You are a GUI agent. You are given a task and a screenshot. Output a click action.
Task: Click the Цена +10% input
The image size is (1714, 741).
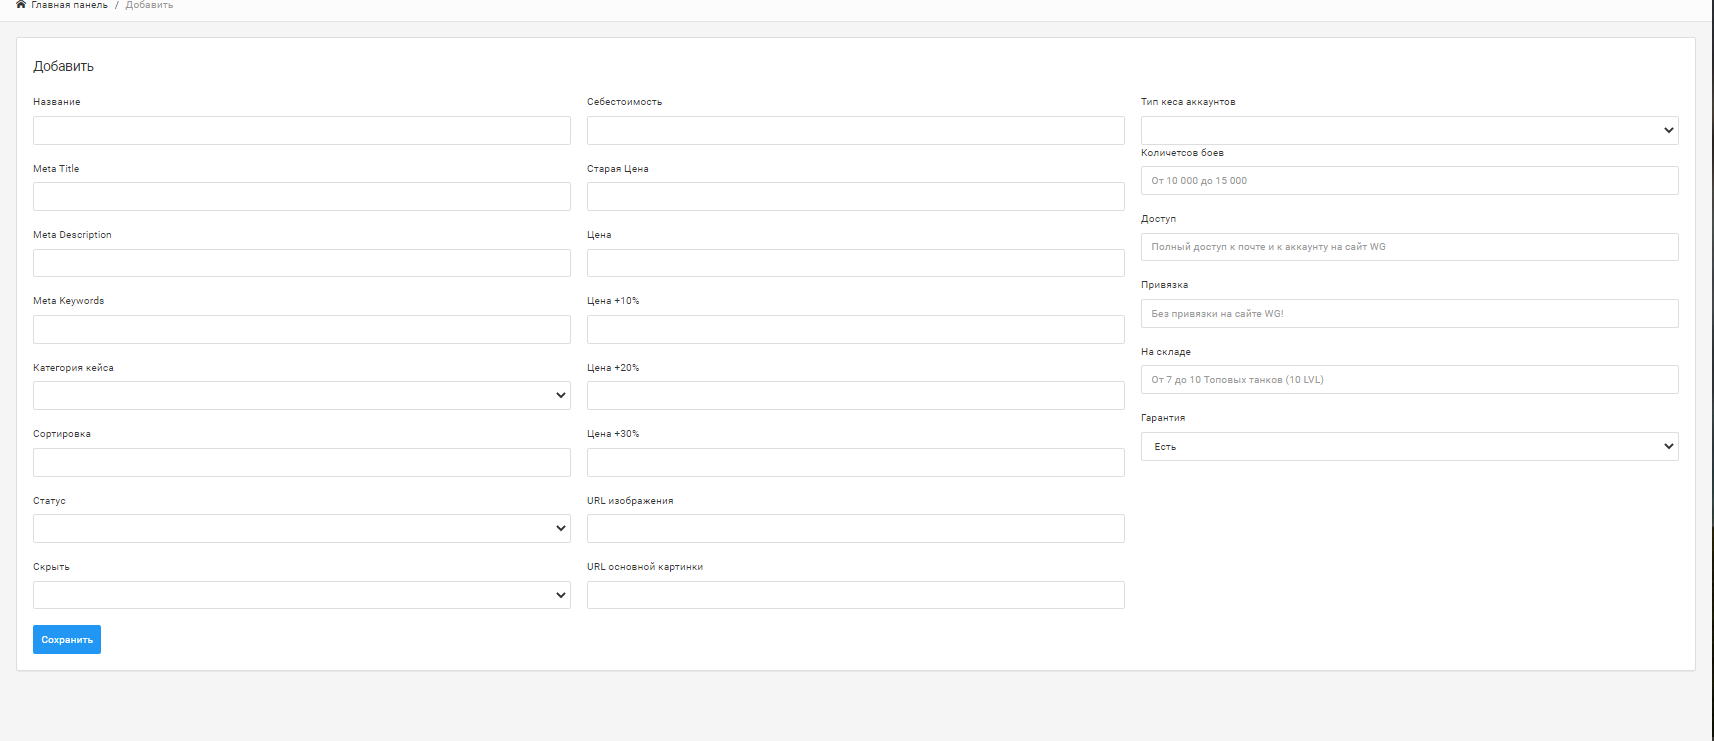(855, 330)
